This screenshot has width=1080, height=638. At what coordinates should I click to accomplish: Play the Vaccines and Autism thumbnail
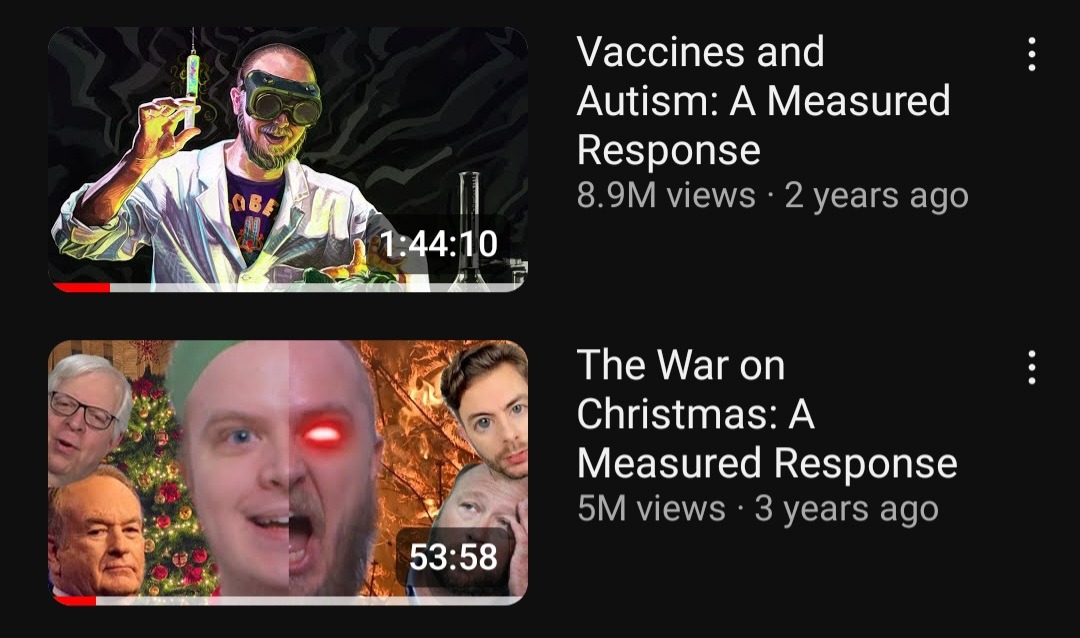[288, 159]
